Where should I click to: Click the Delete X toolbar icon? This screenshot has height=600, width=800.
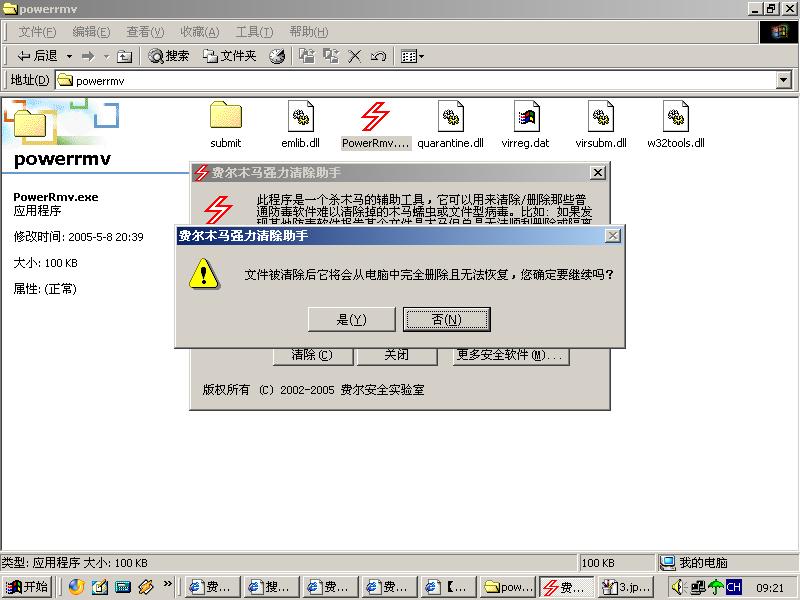(x=354, y=56)
